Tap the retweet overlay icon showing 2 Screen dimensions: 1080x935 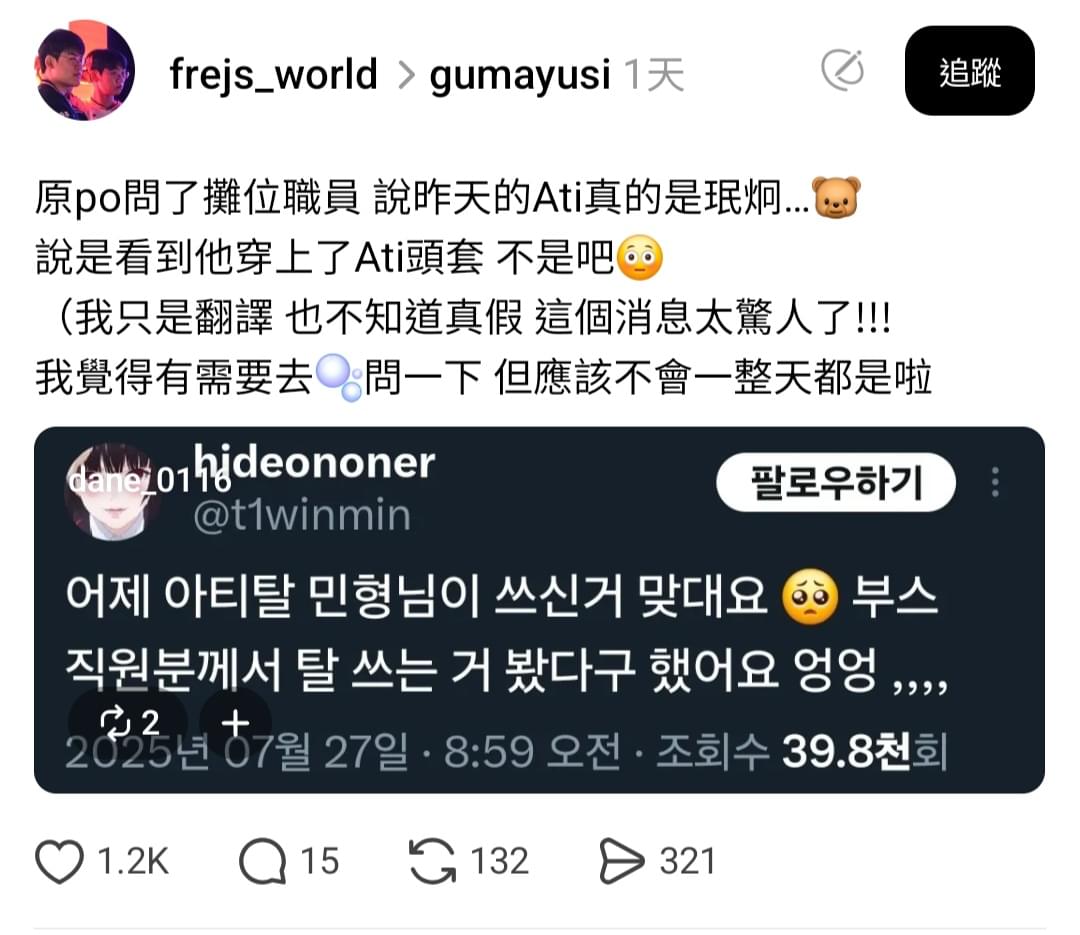point(129,723)
